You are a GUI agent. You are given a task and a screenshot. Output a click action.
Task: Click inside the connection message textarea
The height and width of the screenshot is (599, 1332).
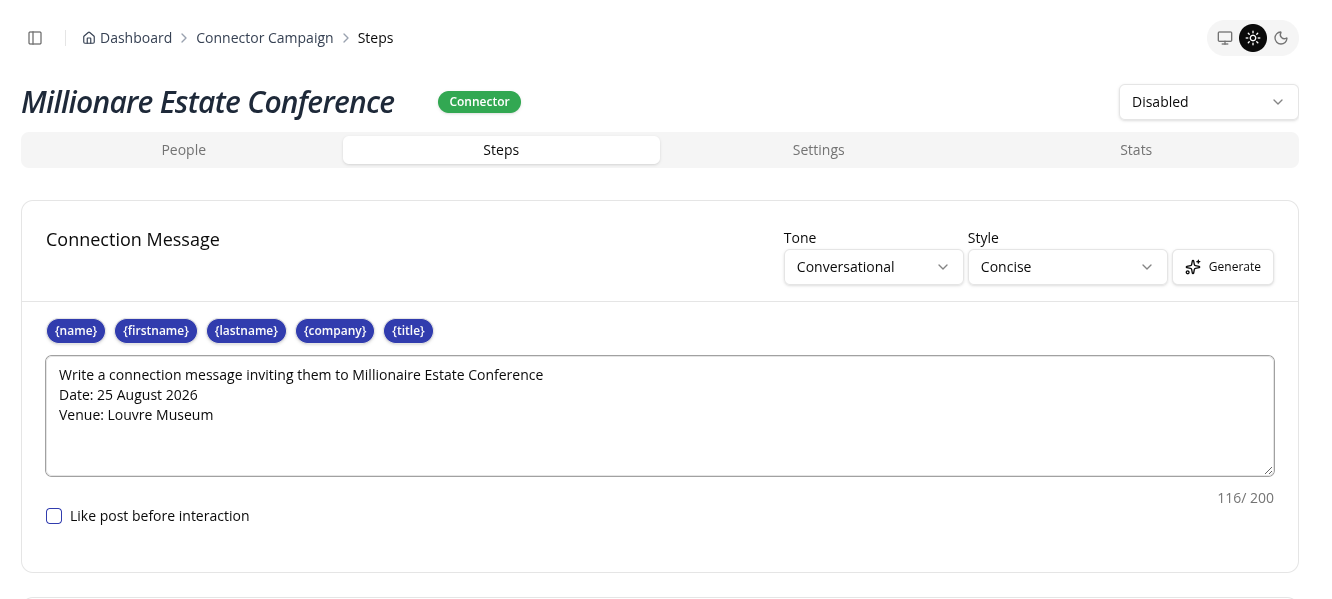pos(660,416)
